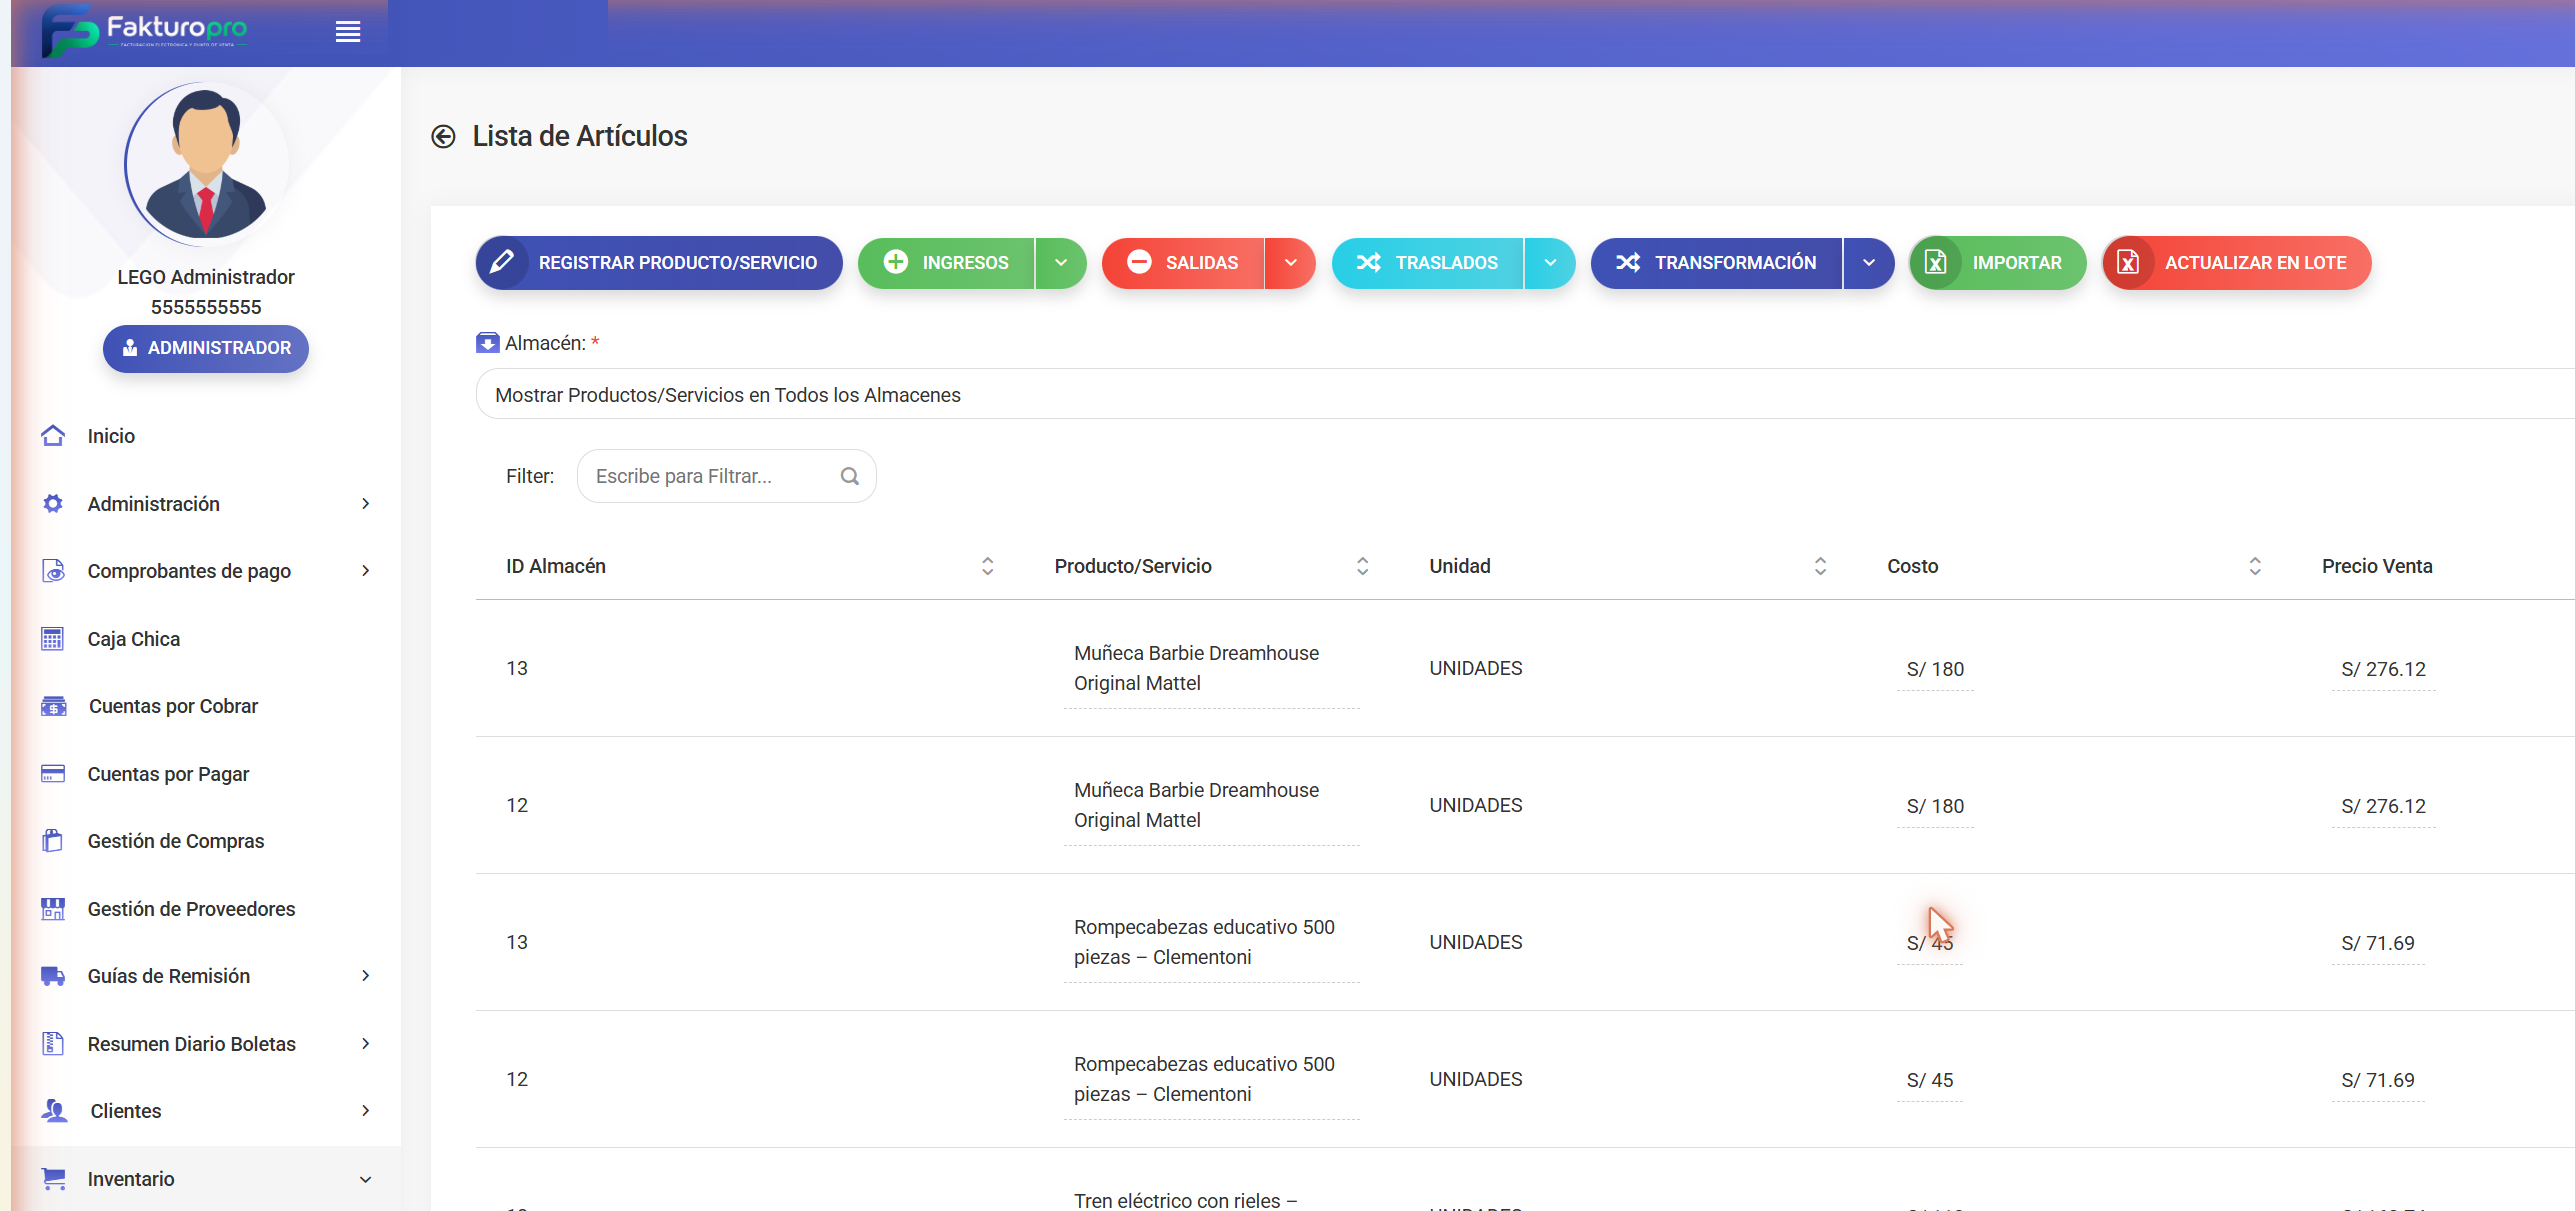
Task: Click the truck icon for Guías de Remisión
Action: [x=53, y=976]
